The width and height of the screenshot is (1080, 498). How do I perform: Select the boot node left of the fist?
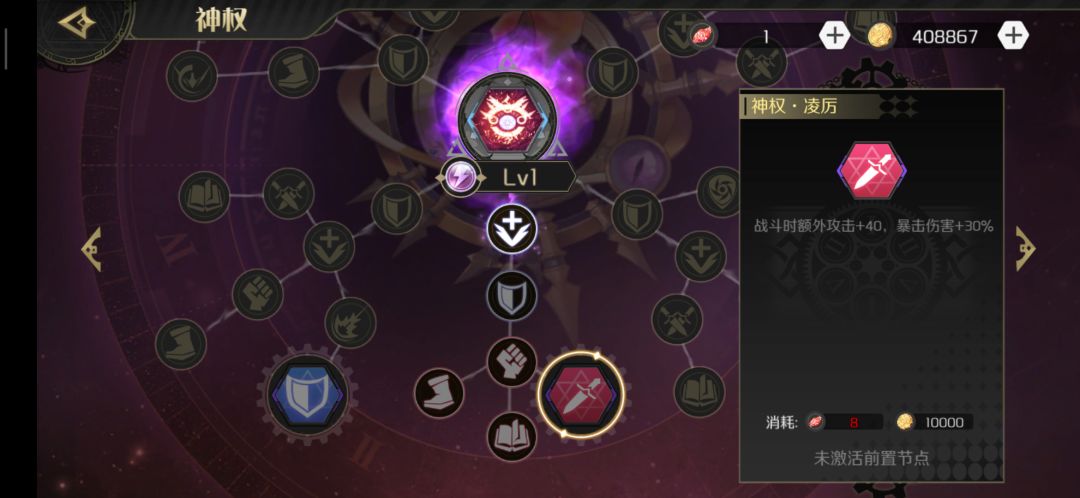(439, 393)
